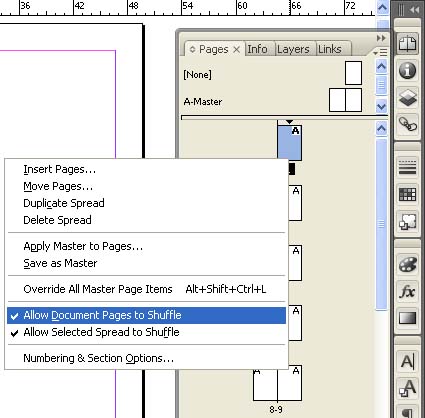Select Delete Spread
The image size is (425, 418).
(x=146, y=220)
